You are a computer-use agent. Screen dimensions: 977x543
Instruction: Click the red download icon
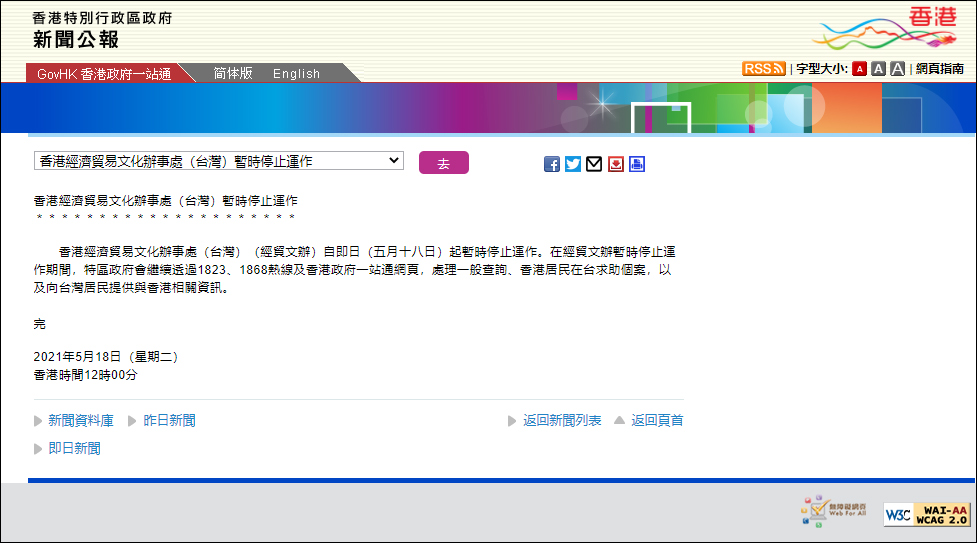pyautogui.click(x=616, y=164)
